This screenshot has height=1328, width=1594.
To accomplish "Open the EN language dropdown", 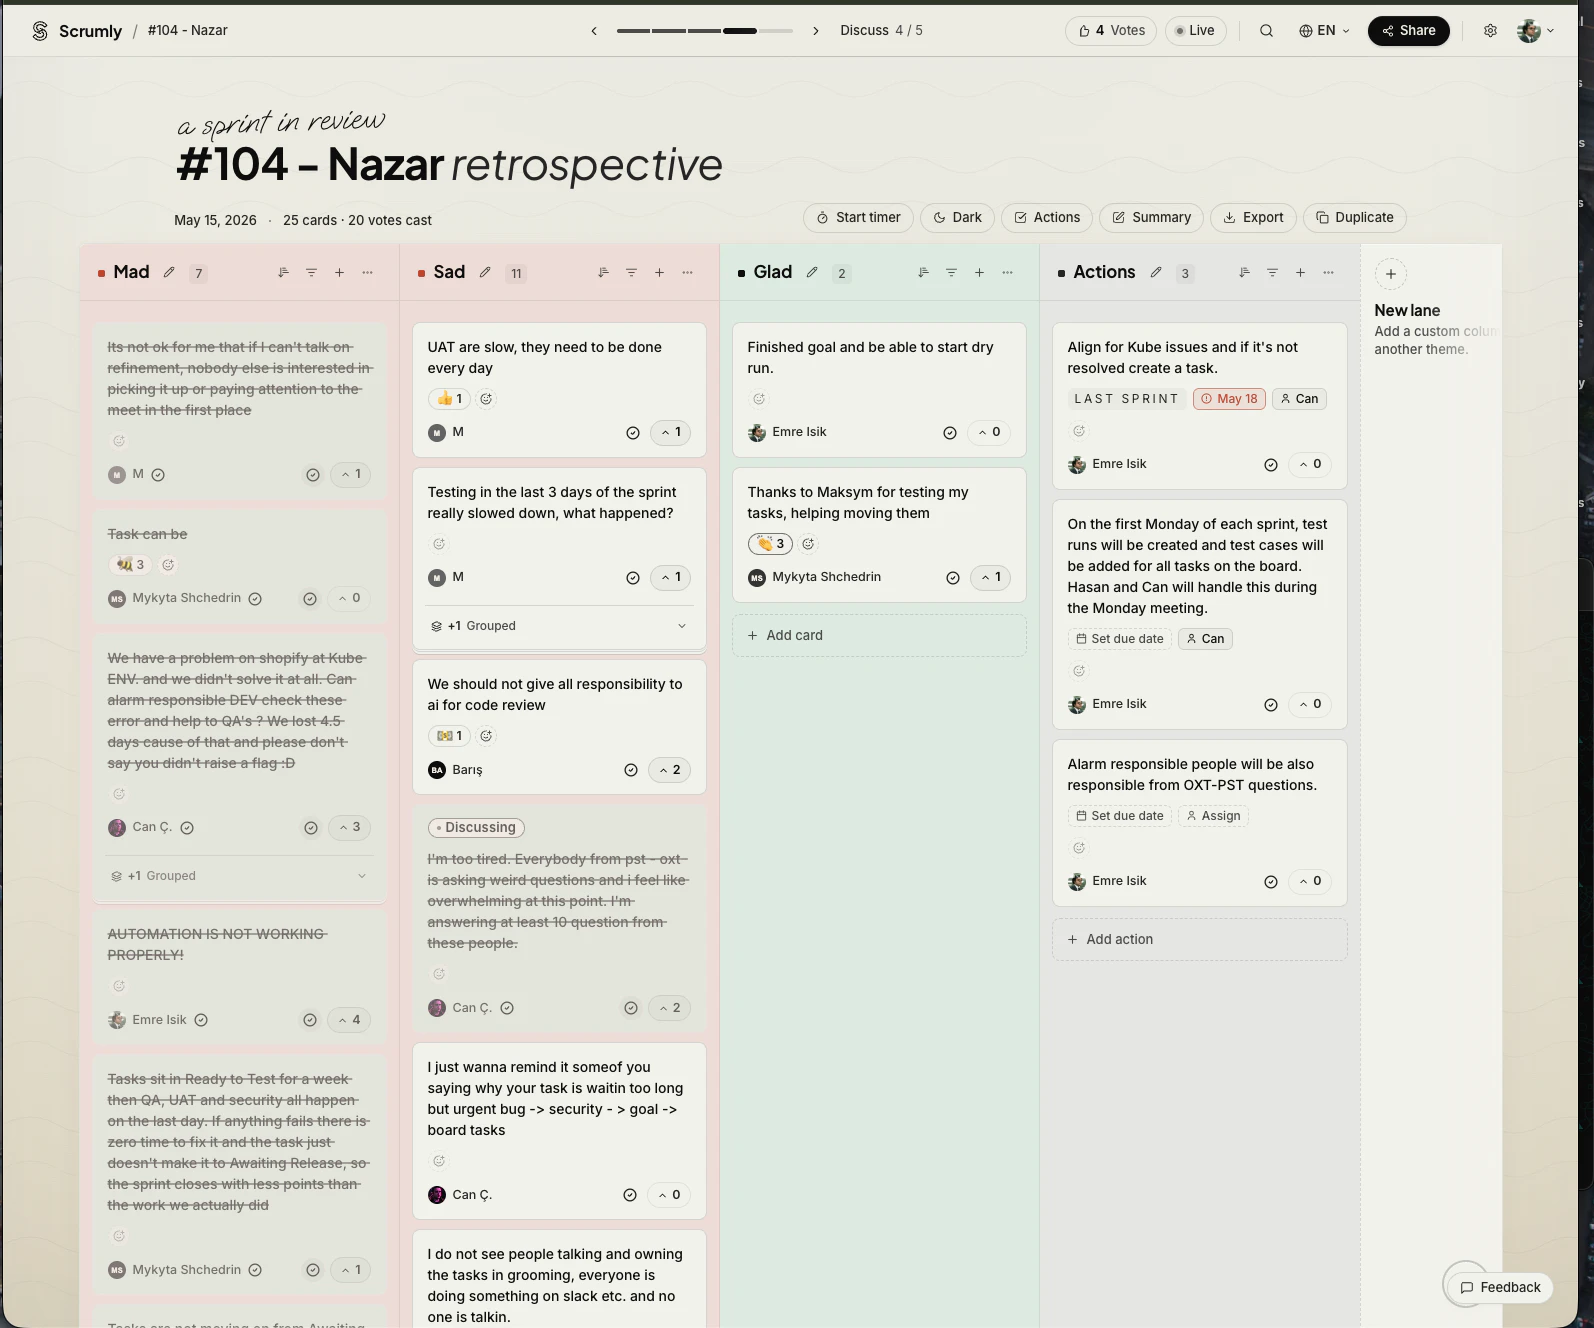I will [x=1324, y=31].
